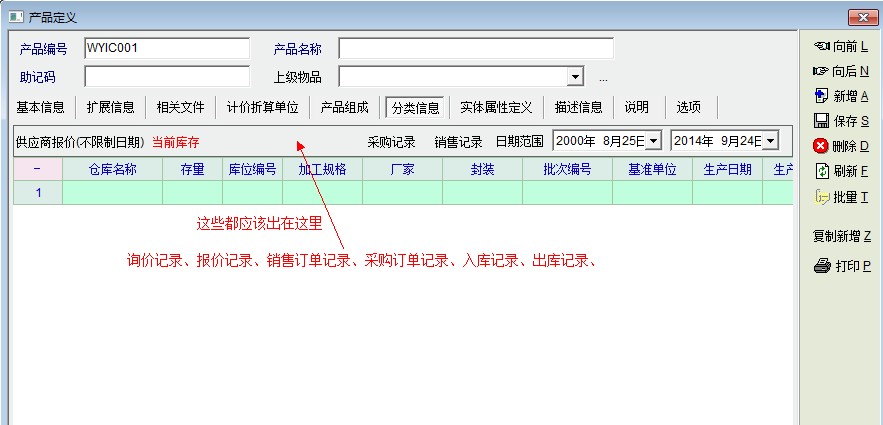Expand the 上级物品 dropdown list
This screenshot has height=425, width=883.
click(575, 77)
